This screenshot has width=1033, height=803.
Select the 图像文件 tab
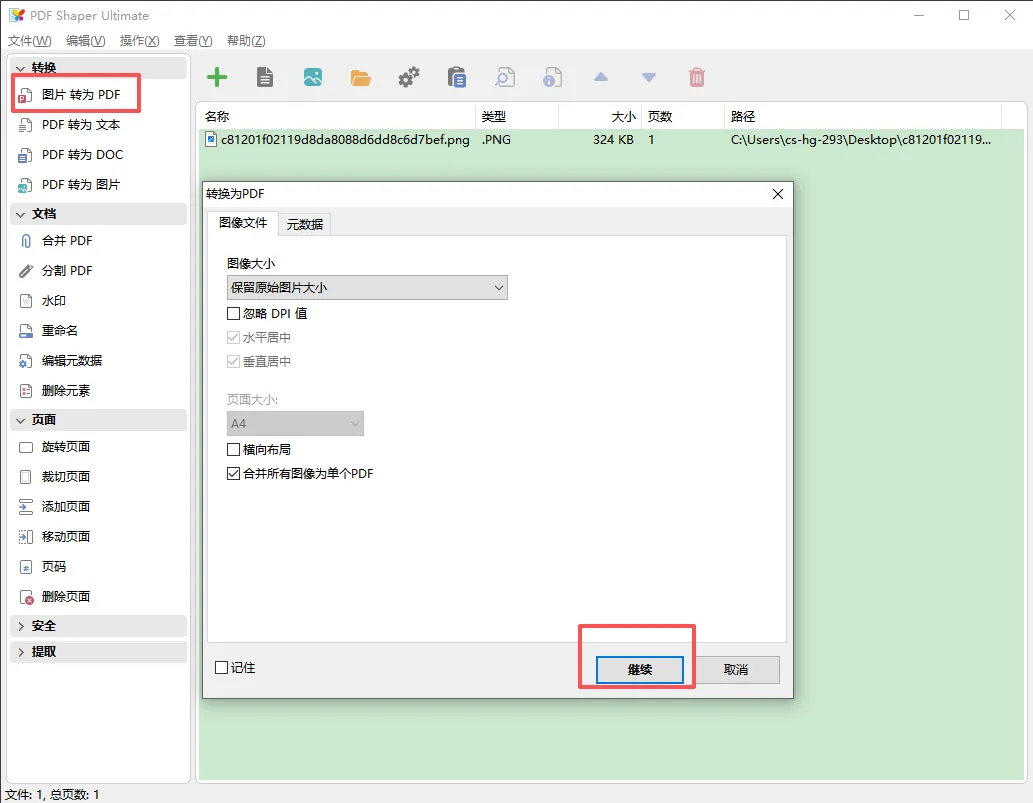(x=243, y=223)
